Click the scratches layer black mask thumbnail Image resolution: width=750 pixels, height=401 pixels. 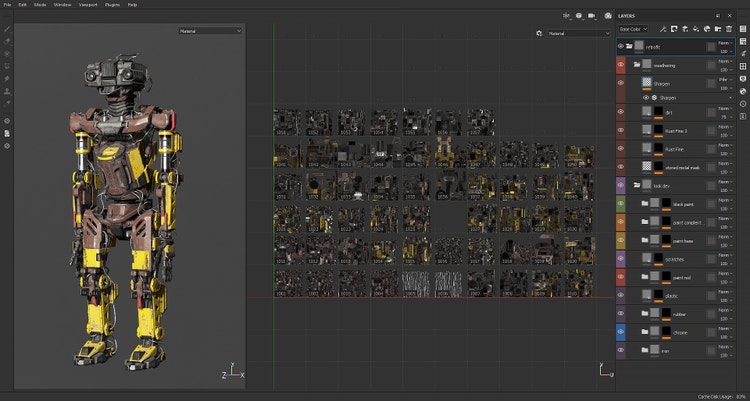coord(657,259)
